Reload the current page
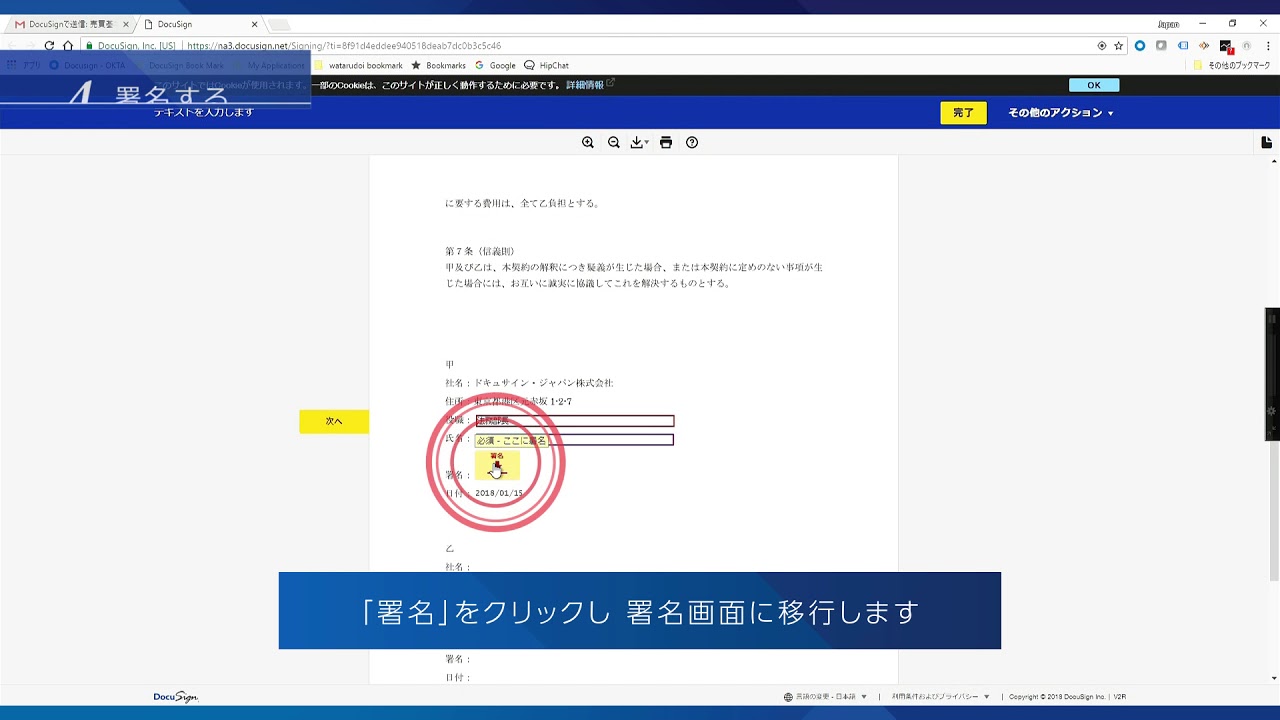 [x=49, y=46]
